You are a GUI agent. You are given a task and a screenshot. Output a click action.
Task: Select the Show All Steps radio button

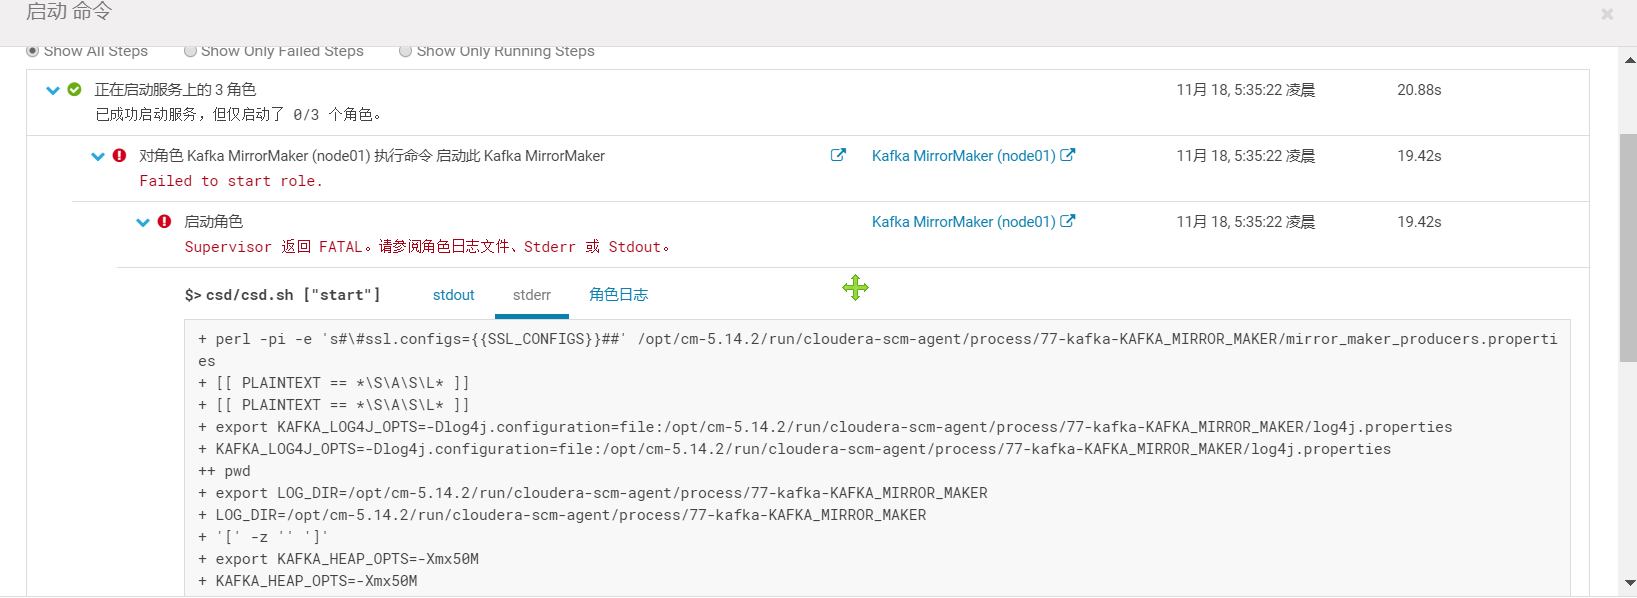[x=33, y=51]
